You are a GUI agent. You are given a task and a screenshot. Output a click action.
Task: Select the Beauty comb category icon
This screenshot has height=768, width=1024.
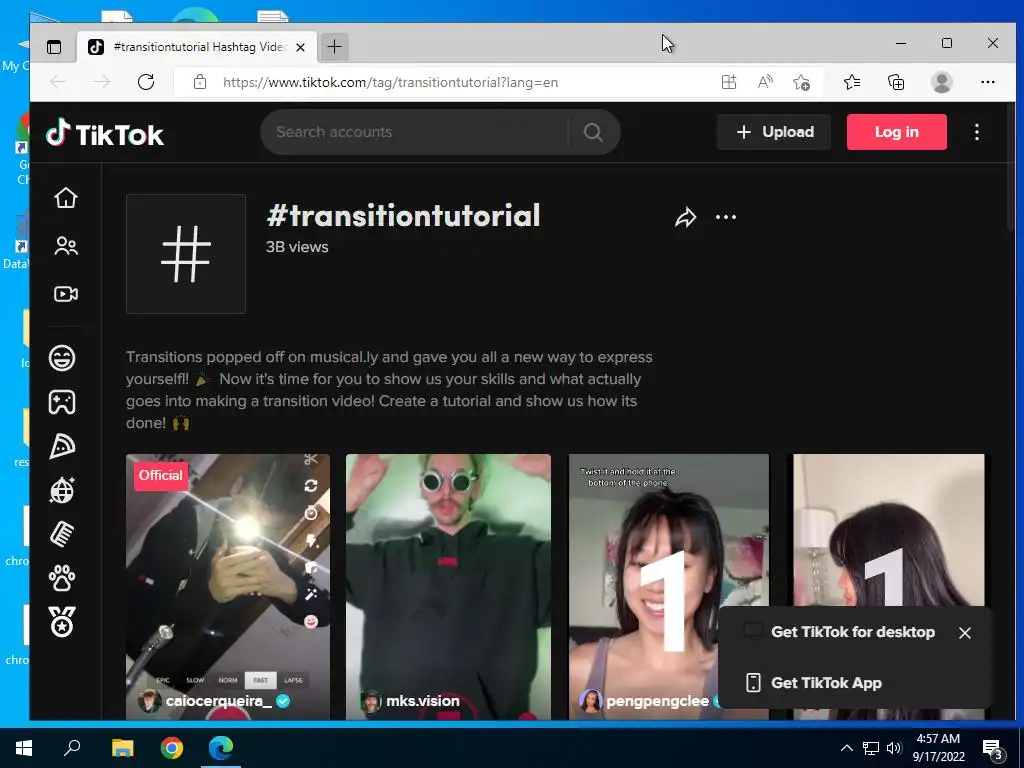[62, 534]
